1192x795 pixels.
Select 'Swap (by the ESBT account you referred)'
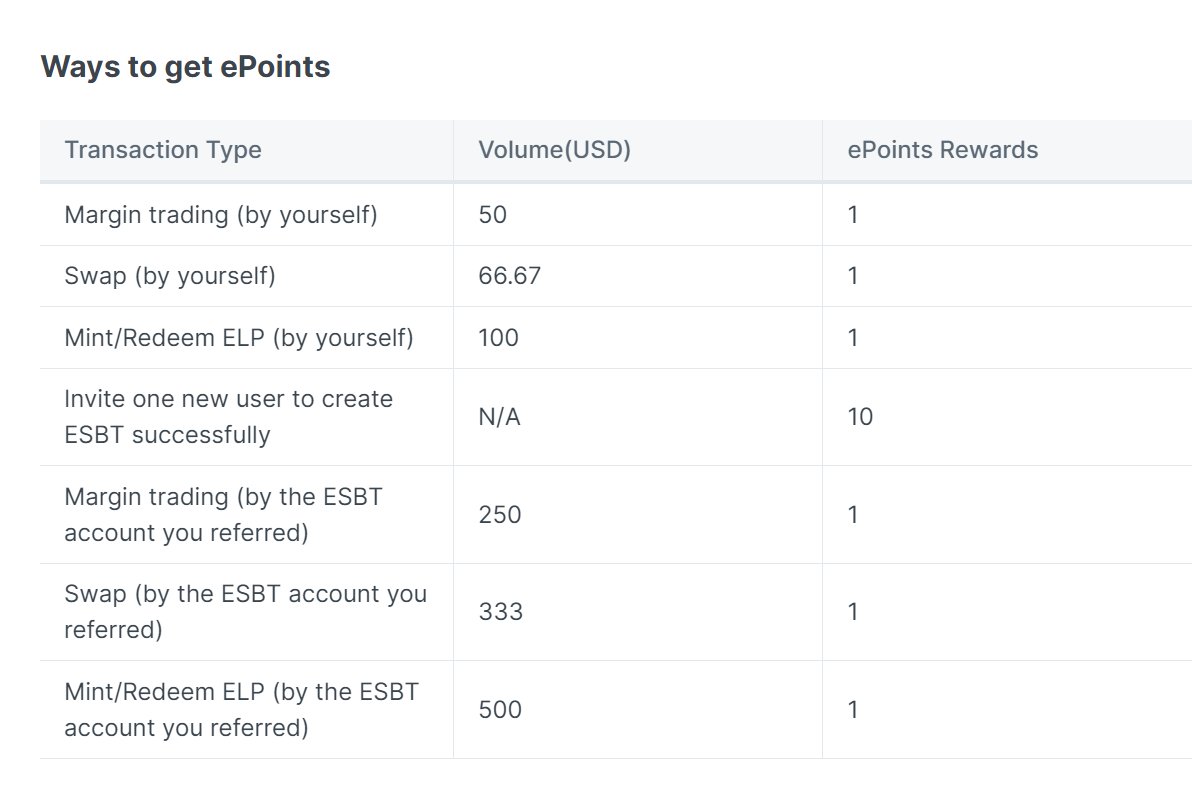pos(246,612)
